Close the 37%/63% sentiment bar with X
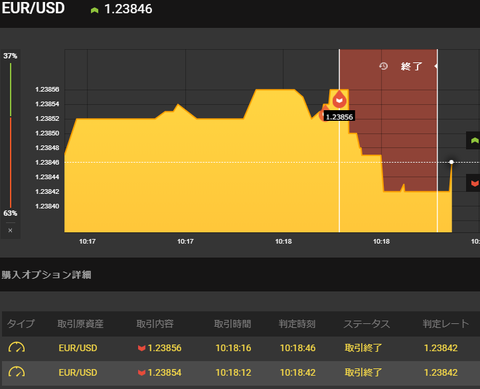The height and width of the screenshot is (389, 480). click(10, 230)
